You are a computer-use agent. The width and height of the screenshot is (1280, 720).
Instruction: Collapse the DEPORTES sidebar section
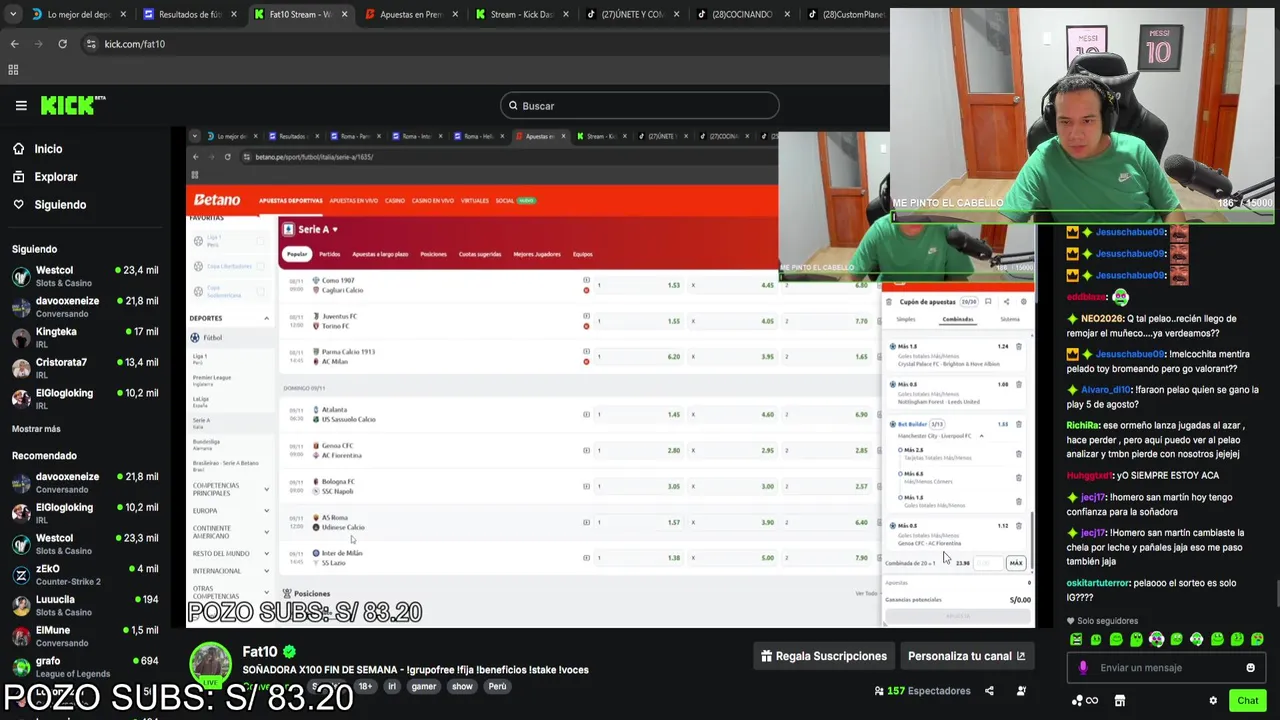(266, 318)
